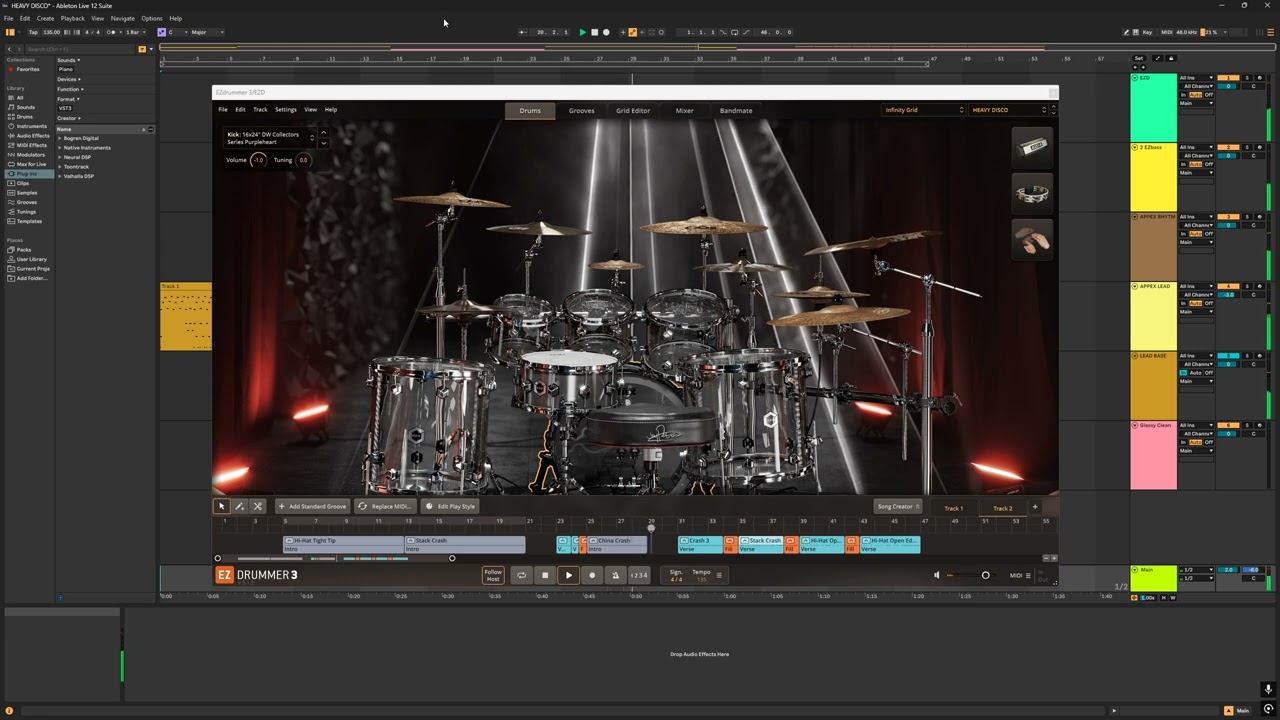Click Add Standard Groove button
This screenshot has height=720, width=1280.
point(313,506)
